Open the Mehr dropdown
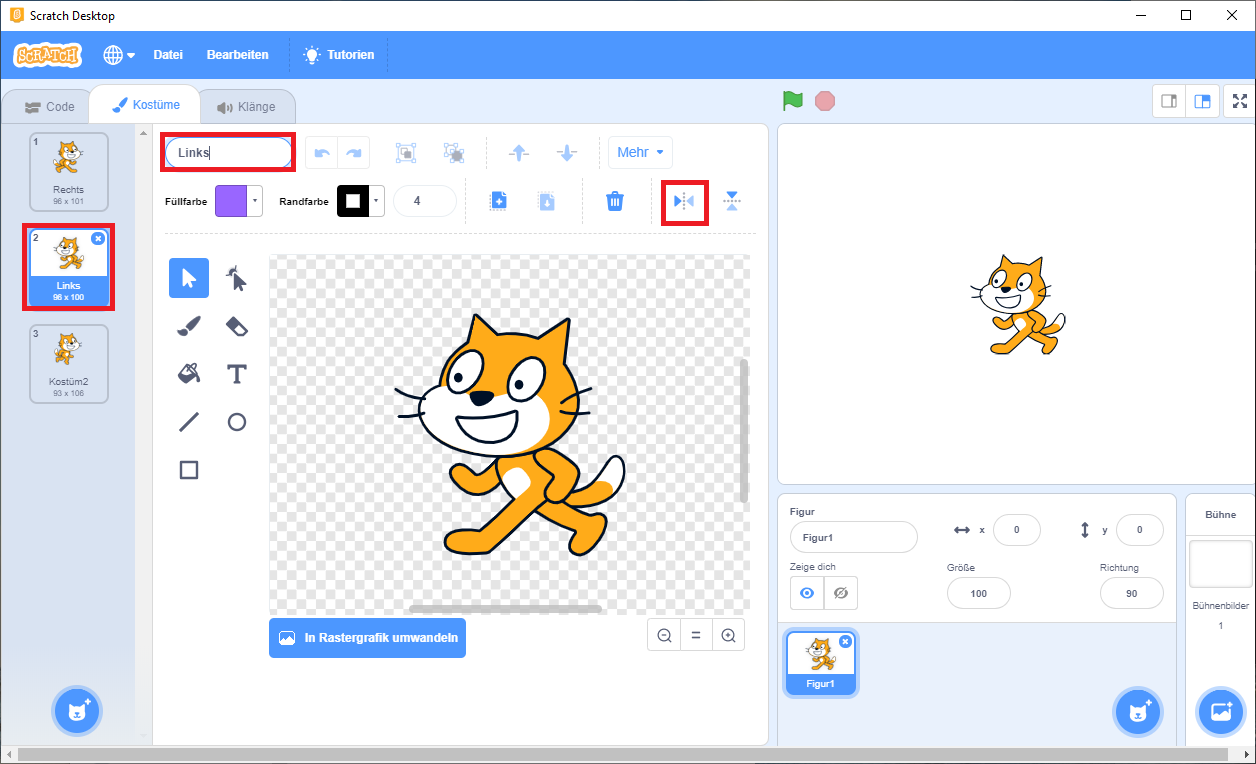The width and height of the screenshot is (1256, 764). coord(640,153)
